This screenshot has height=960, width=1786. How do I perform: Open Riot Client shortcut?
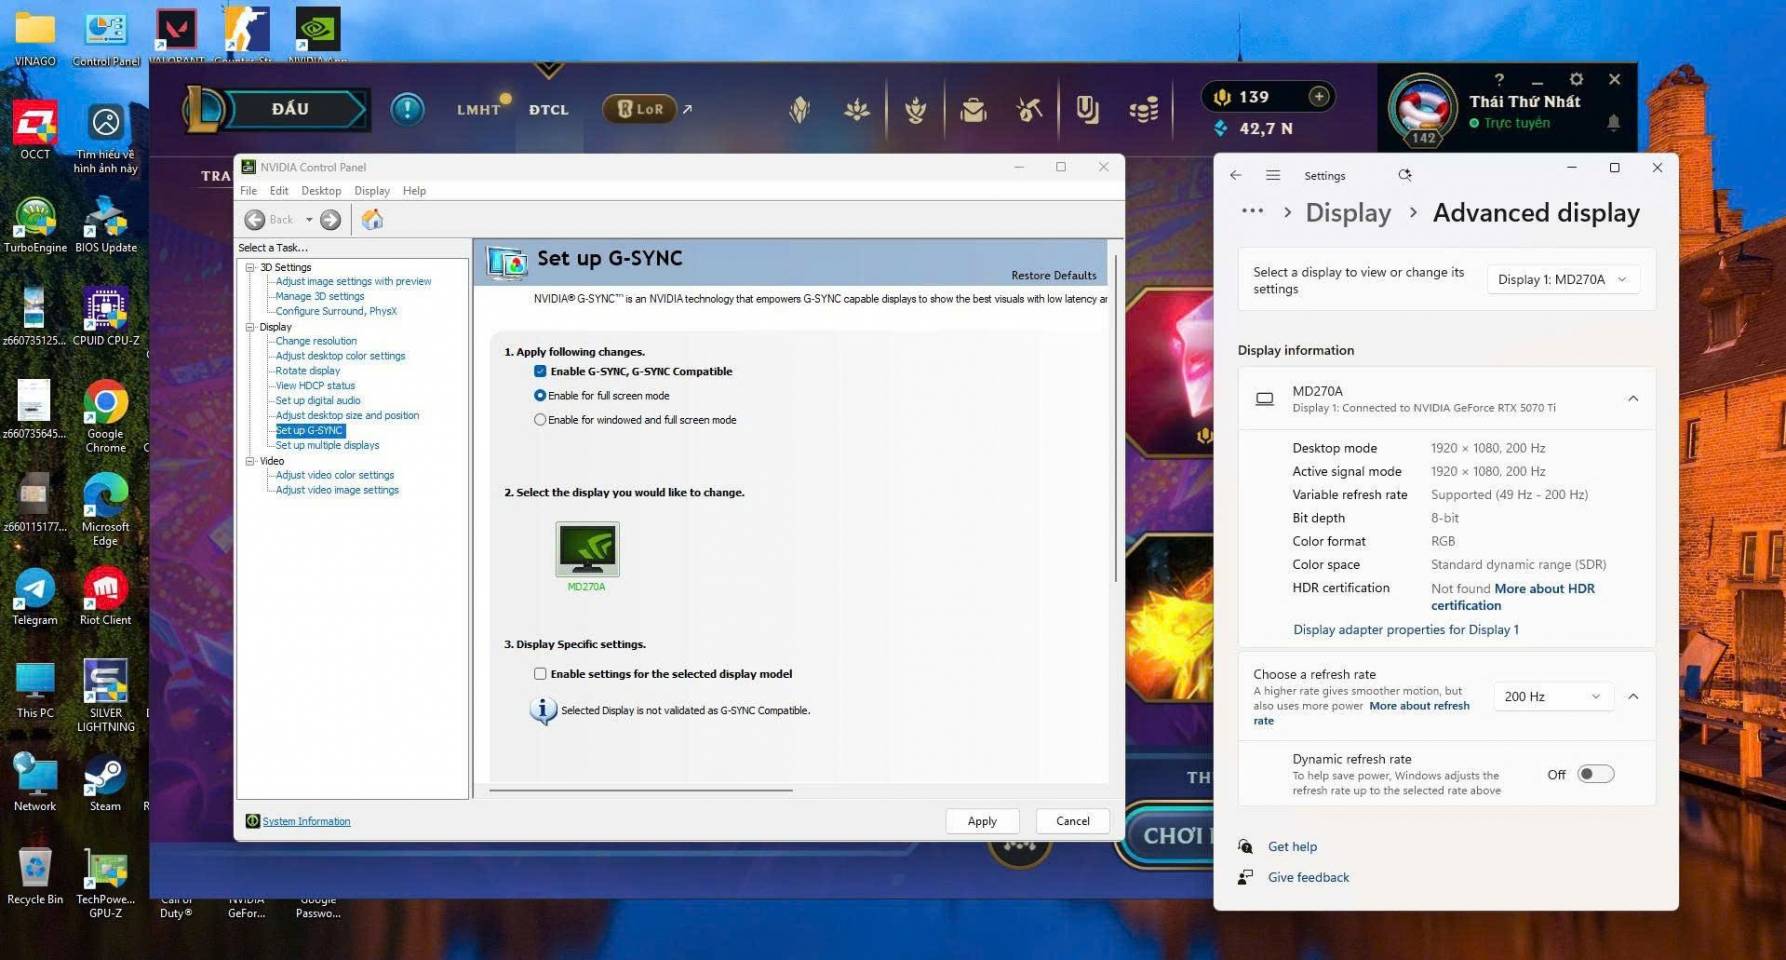106,596
